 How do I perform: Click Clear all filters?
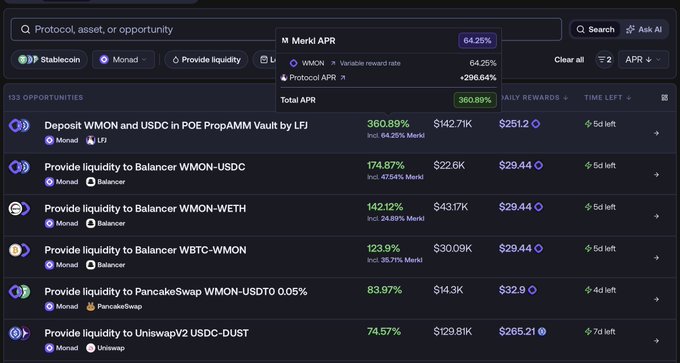coord(569,60)
